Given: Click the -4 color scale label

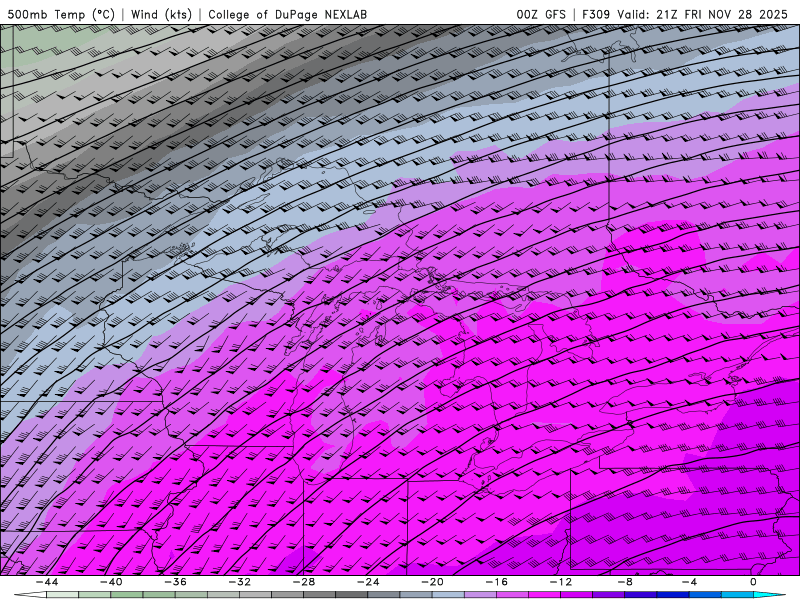Looking at the screenshot, I should [689, 582].
